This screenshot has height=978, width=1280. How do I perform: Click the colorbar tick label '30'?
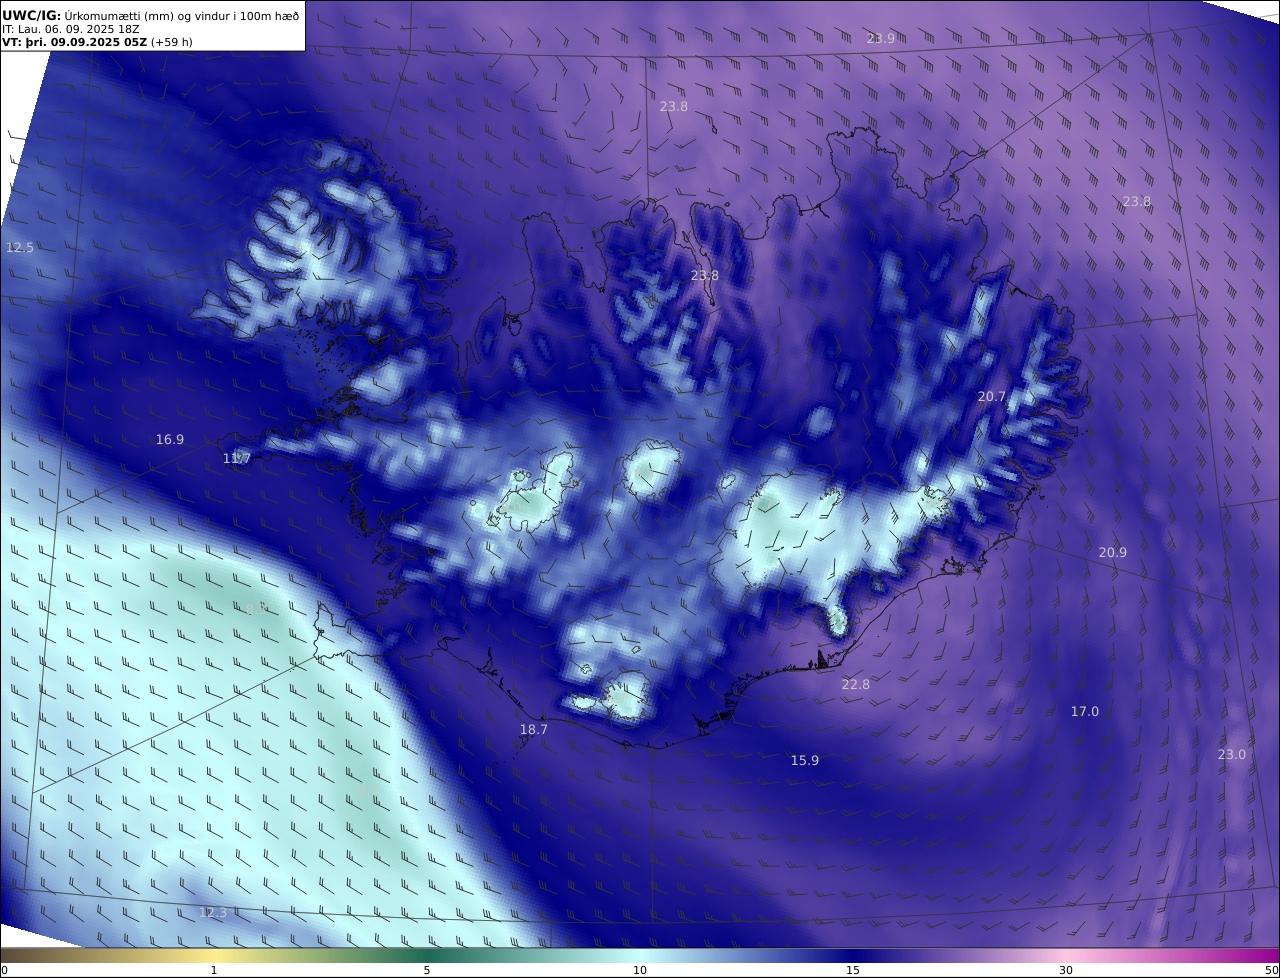(1066, 970)
